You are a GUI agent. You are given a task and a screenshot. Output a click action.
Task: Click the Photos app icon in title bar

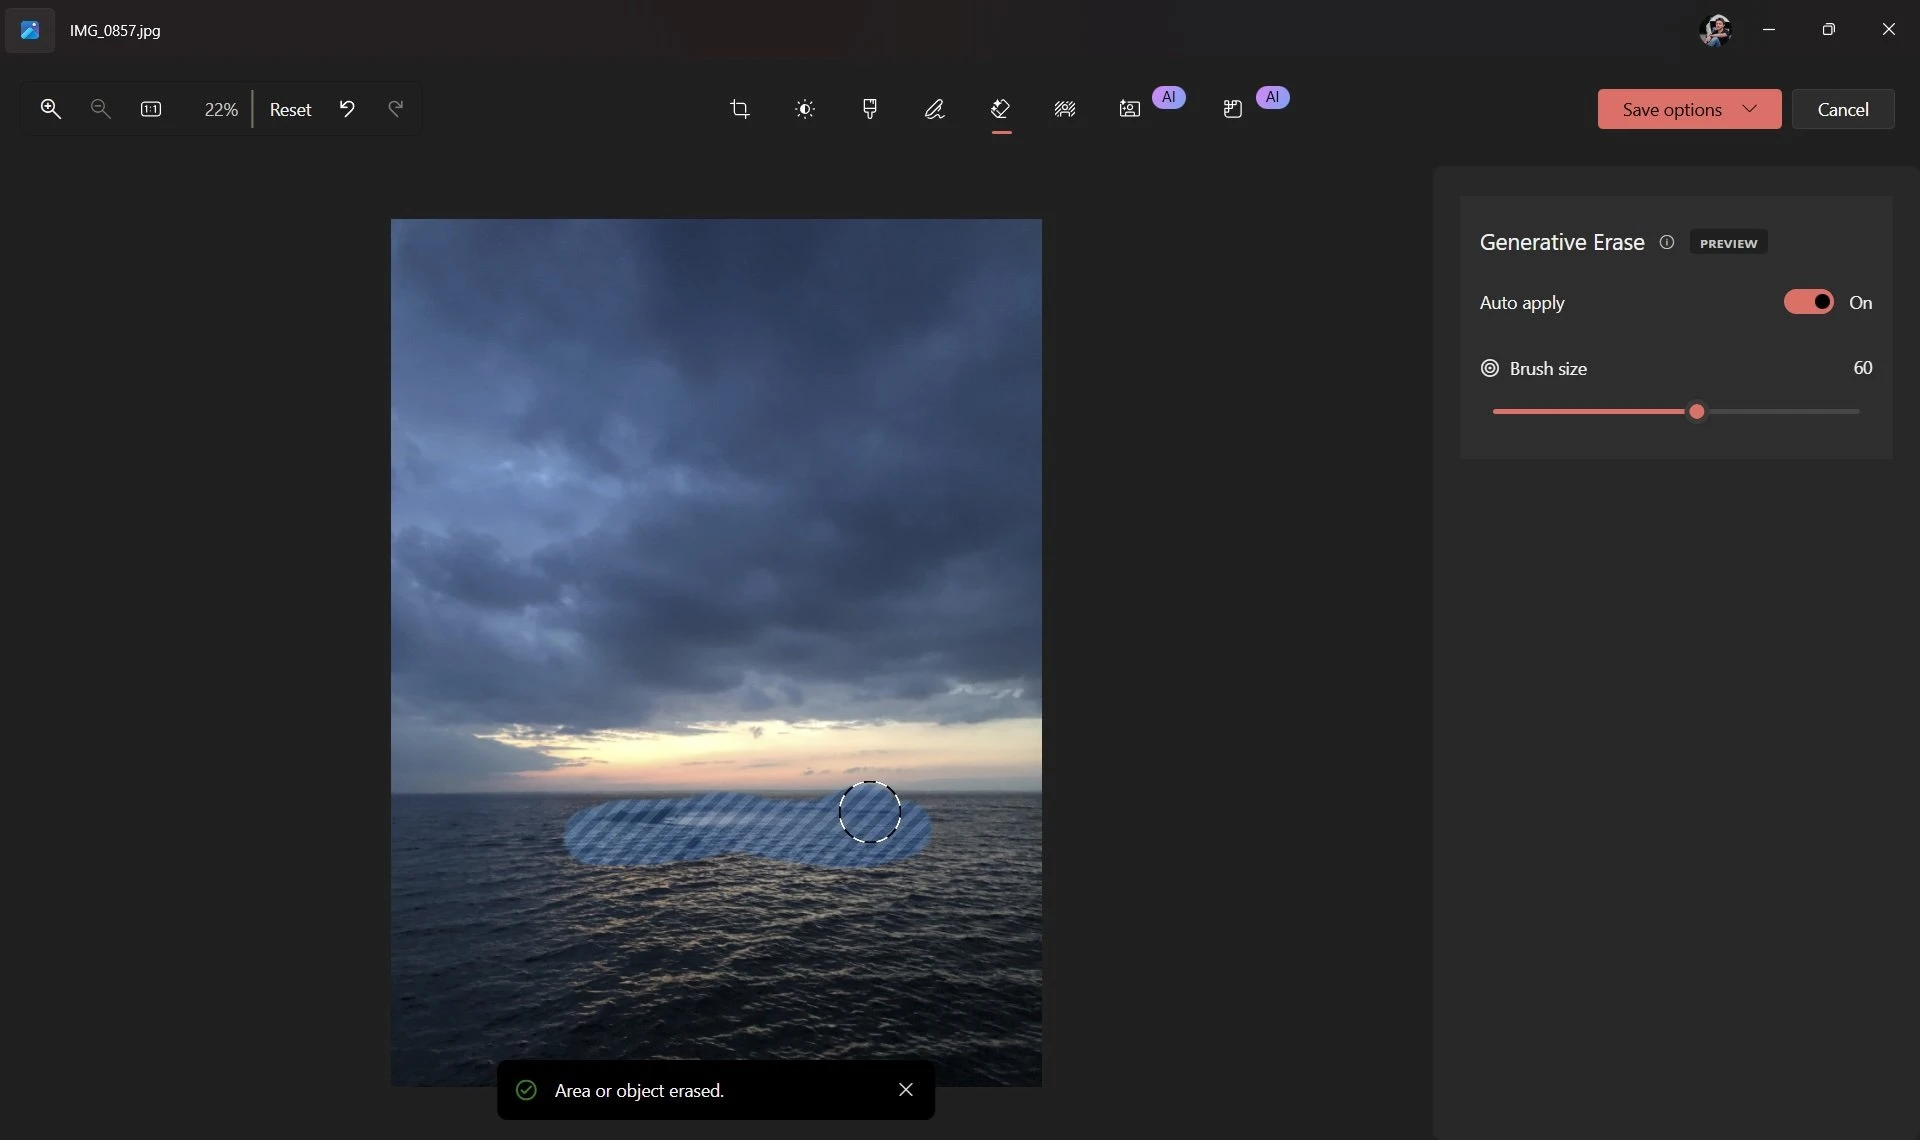(x=30, y=30)
